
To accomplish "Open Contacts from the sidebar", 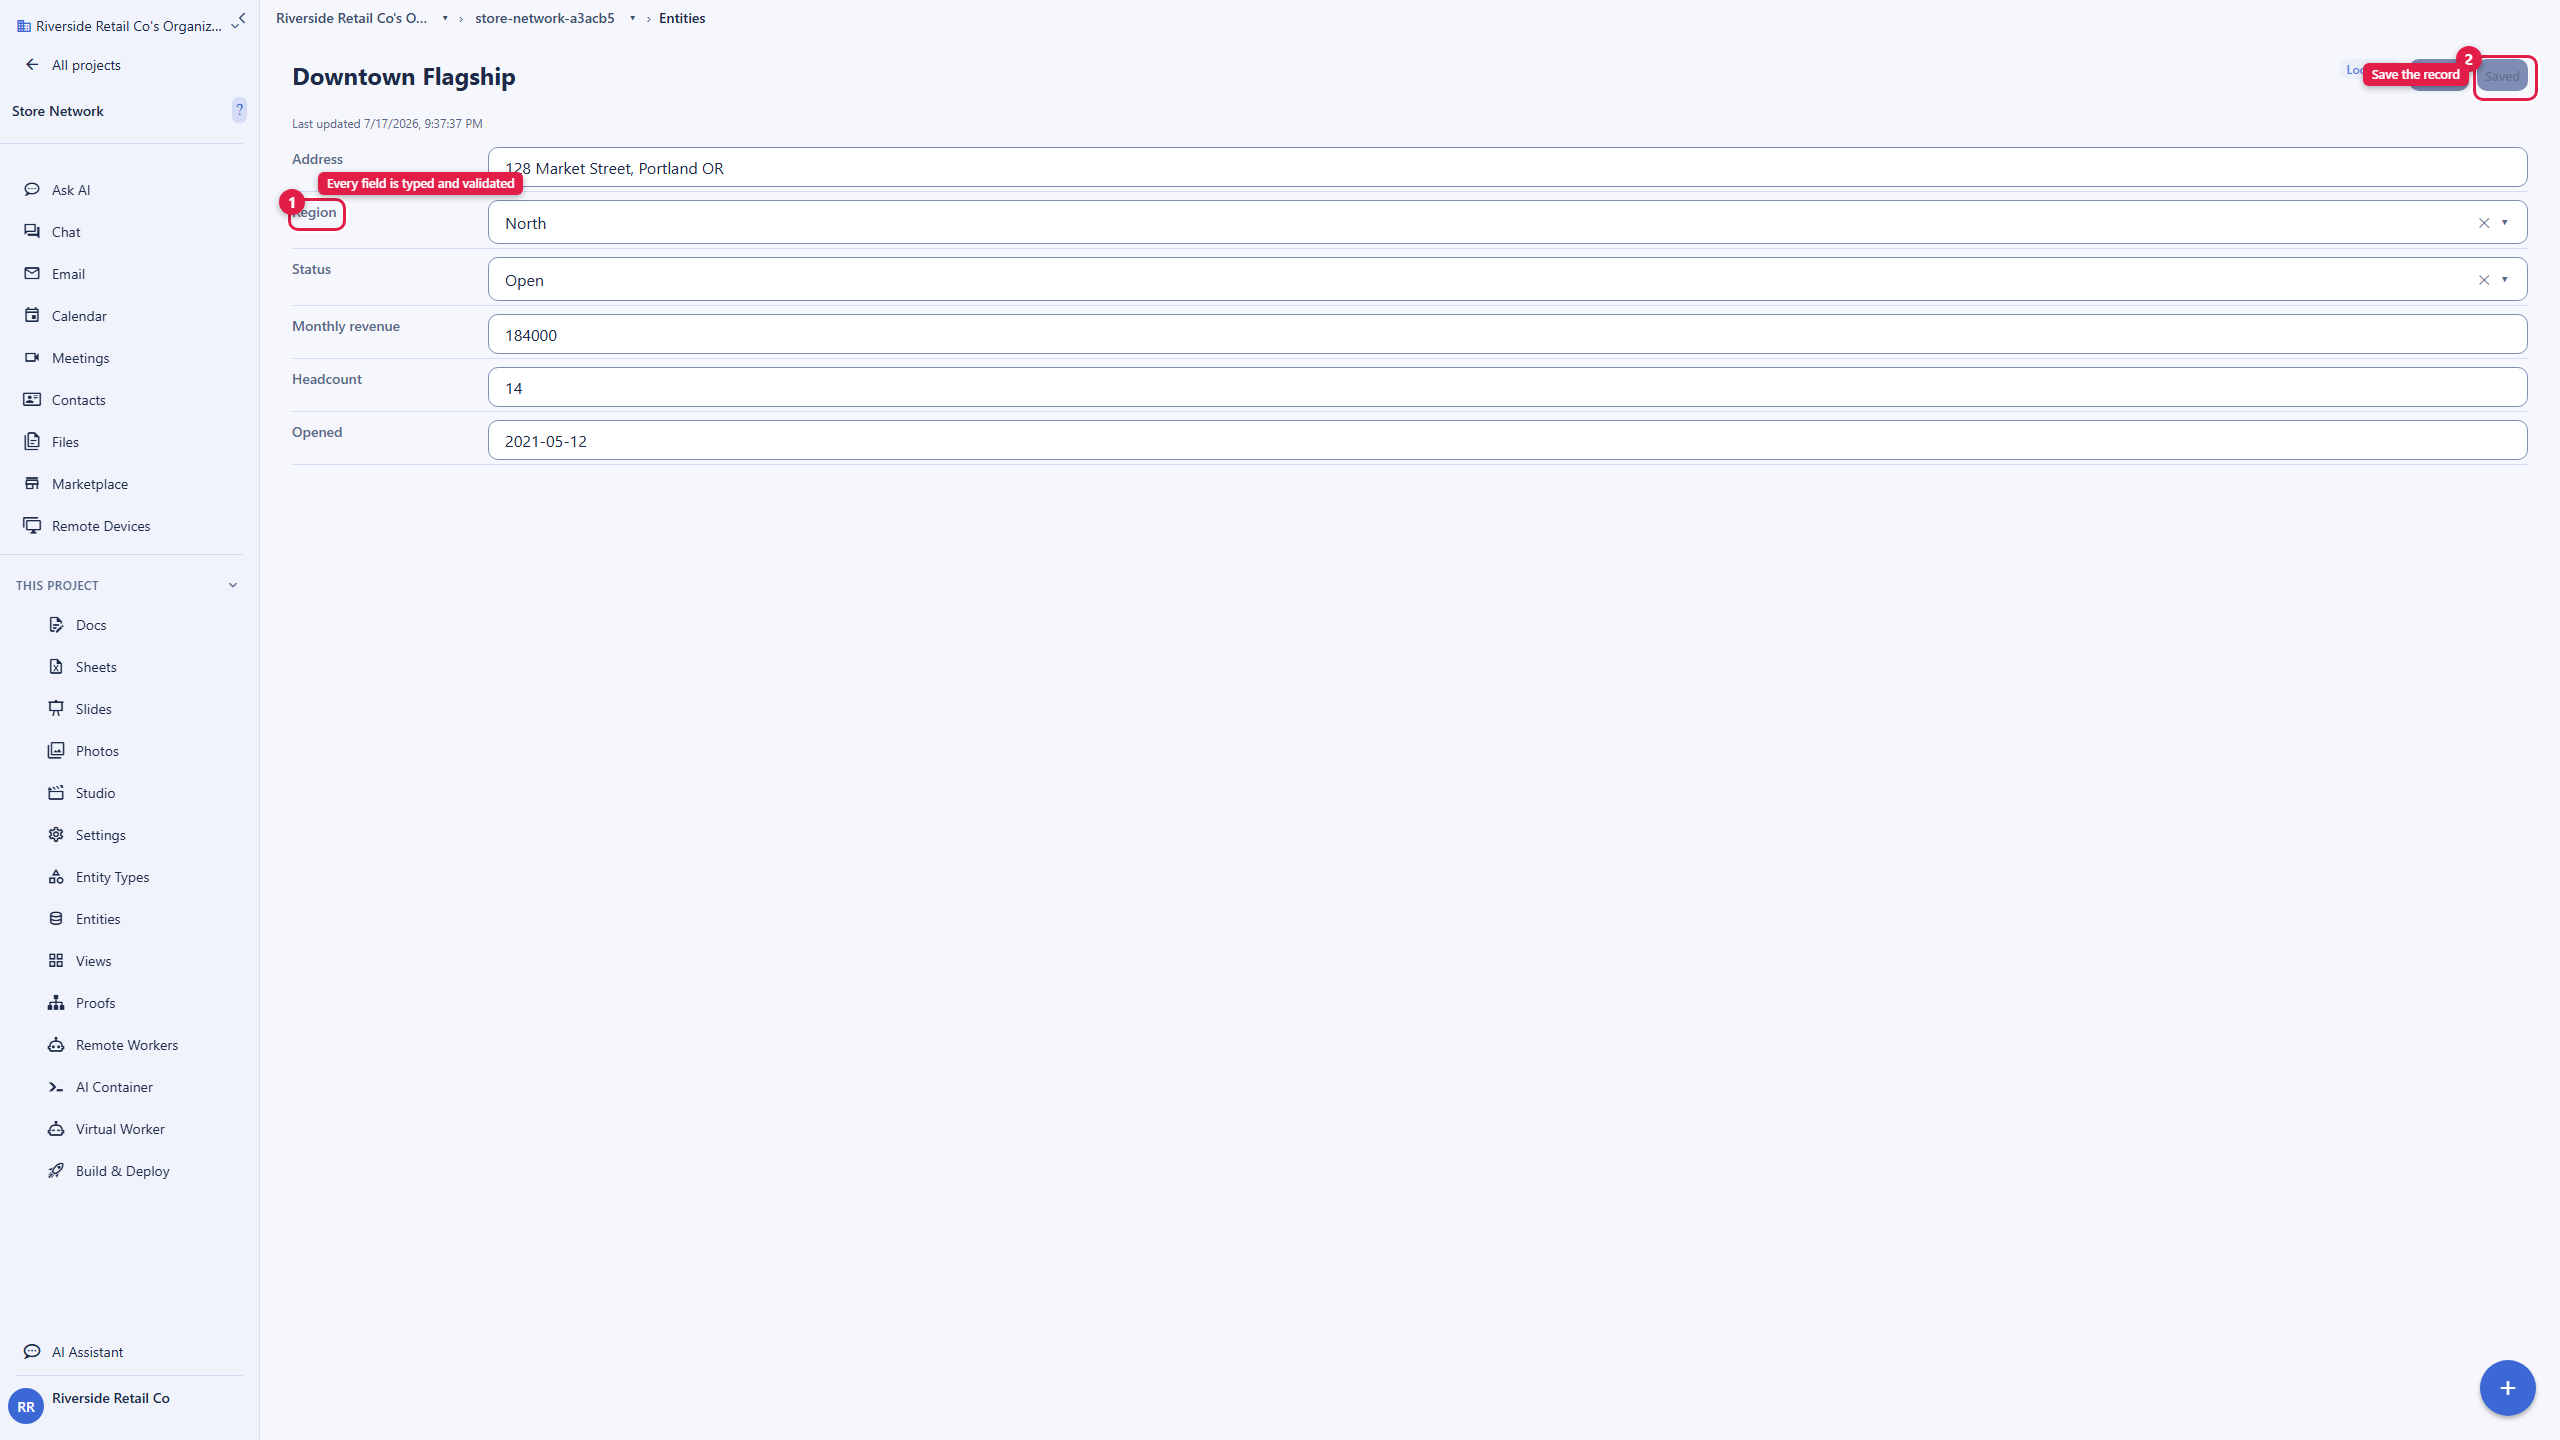I will point(78,400).
